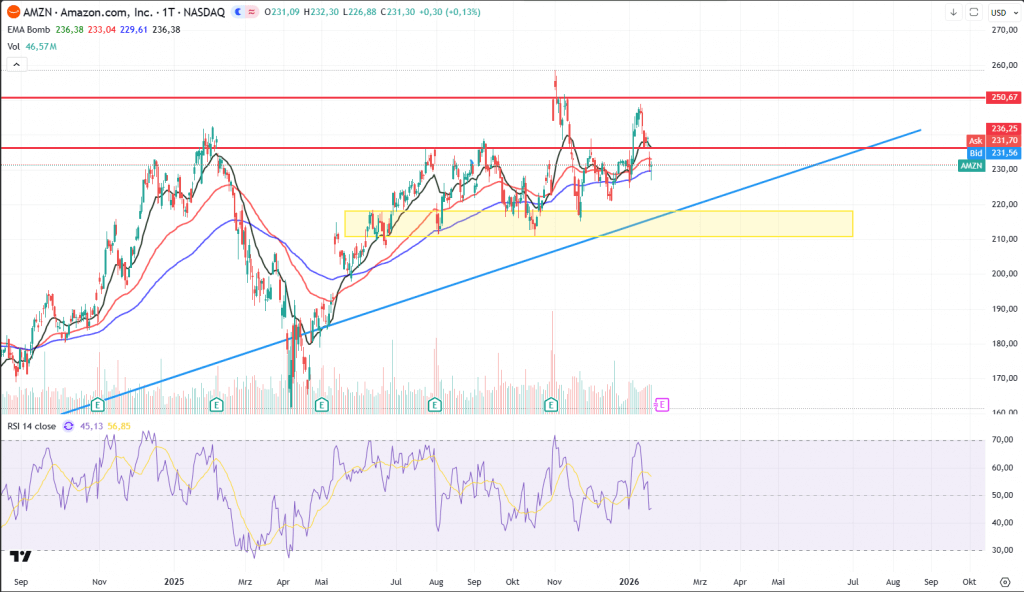Click the down arrow icon beside USD
The width and height of the screenshot is (1024, 592).
coord(954,12)
